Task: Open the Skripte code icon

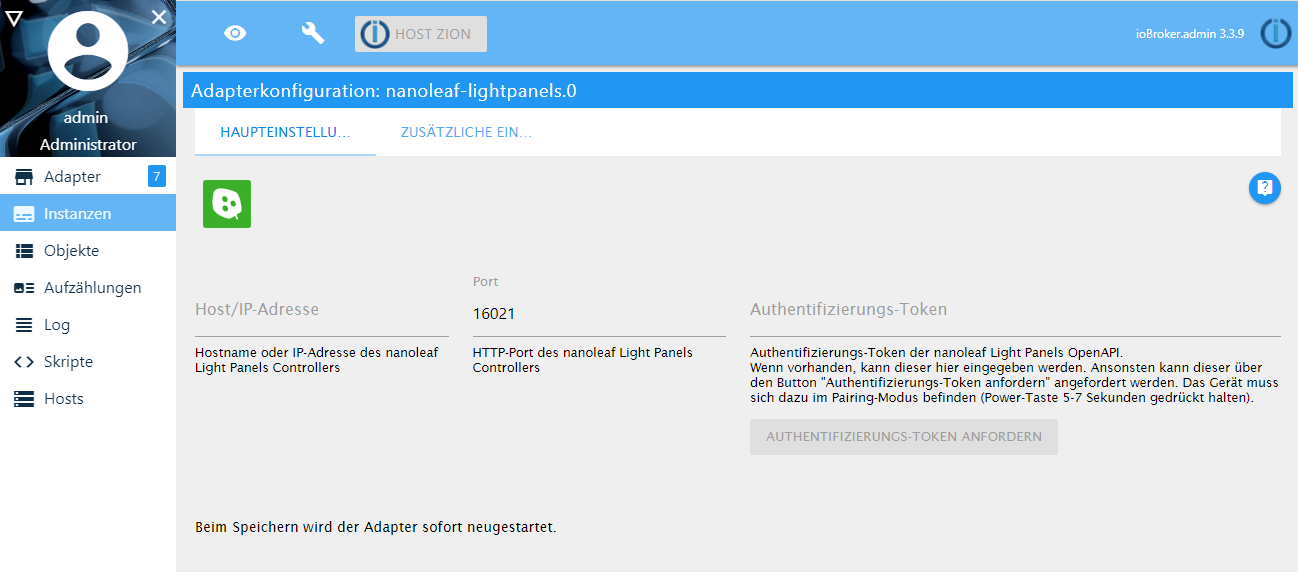Action: tap(24, 362)
